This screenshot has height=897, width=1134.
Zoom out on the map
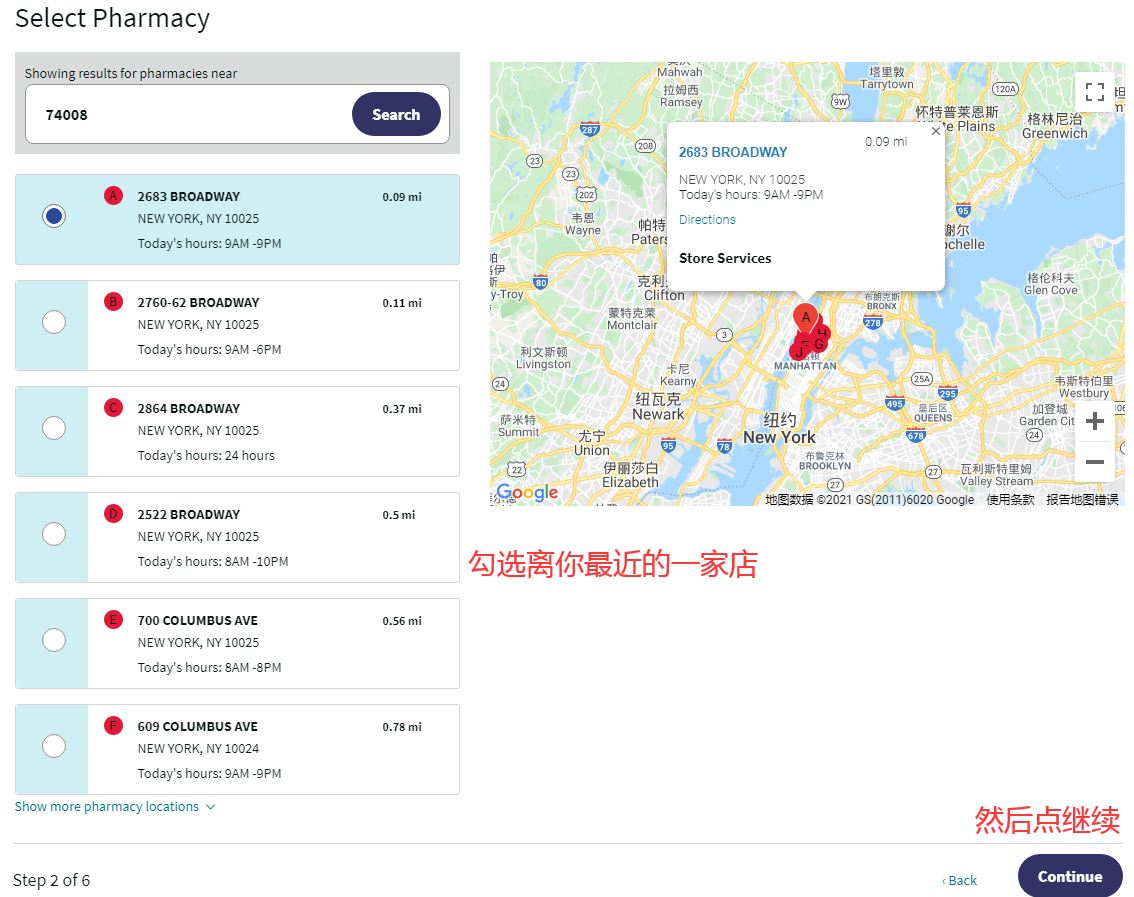pyautogui.click(x=1094, y=462)
